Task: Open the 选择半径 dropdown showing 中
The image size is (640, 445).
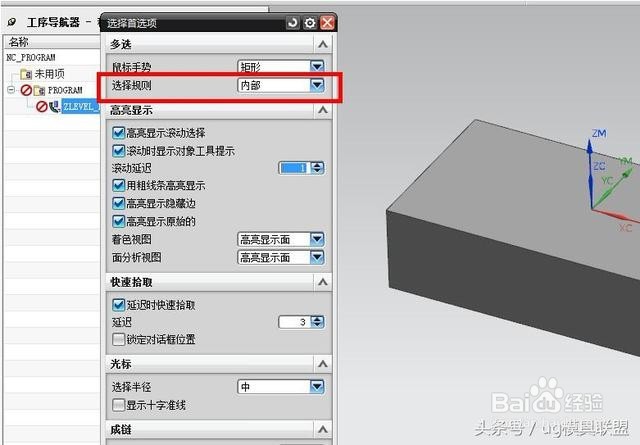Action: click(281, 387)
